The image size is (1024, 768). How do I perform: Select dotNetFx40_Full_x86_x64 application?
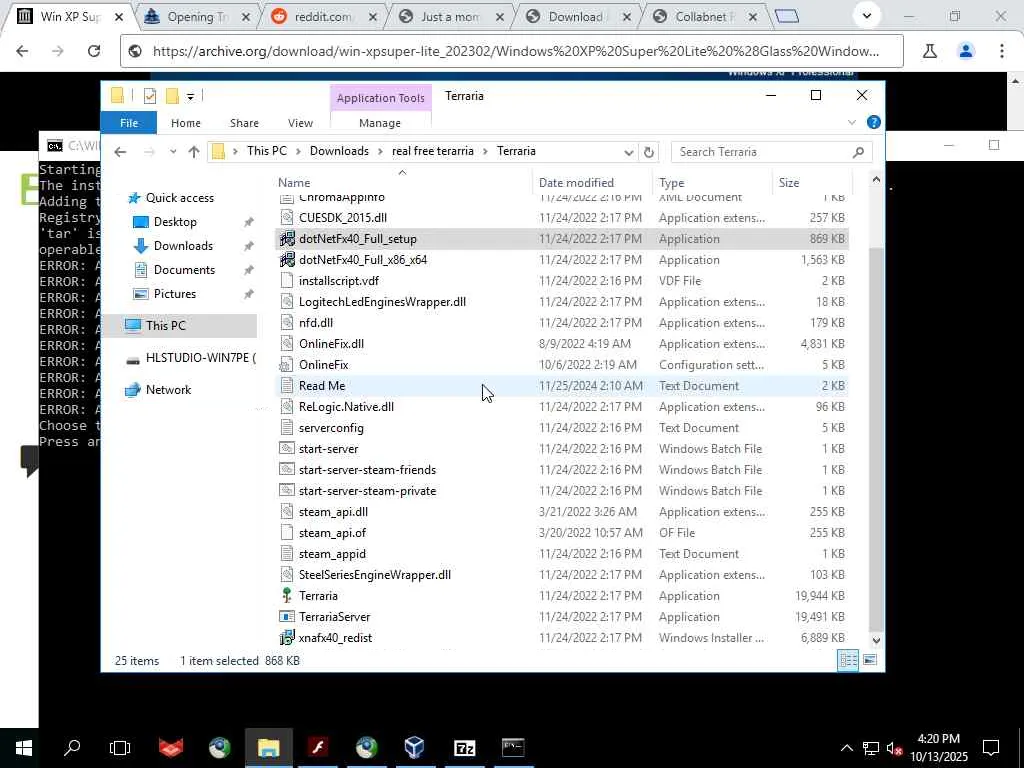tap(362, 260)
